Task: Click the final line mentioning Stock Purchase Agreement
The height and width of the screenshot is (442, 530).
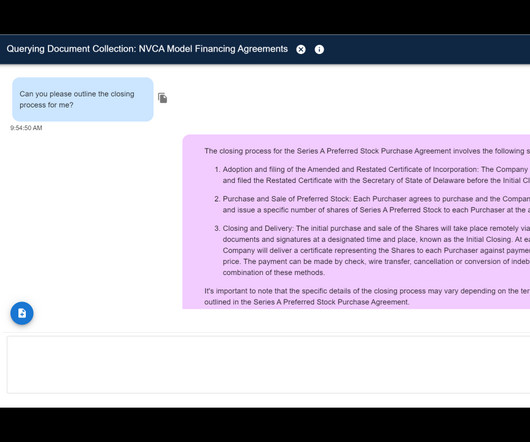Action: coord(307,302)
